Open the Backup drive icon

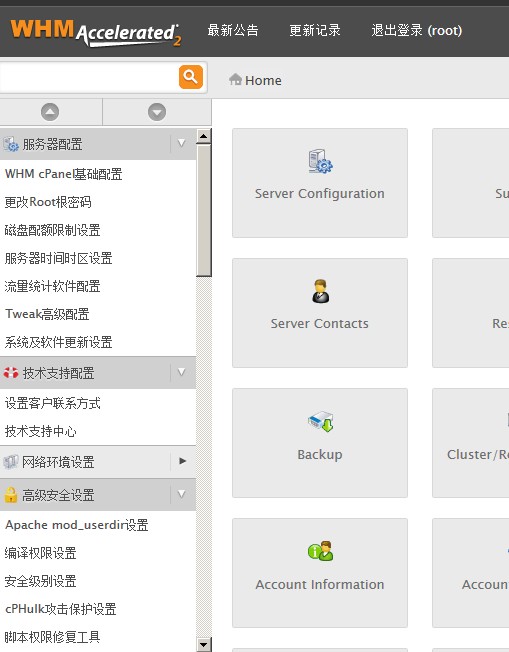coord(321,422)
